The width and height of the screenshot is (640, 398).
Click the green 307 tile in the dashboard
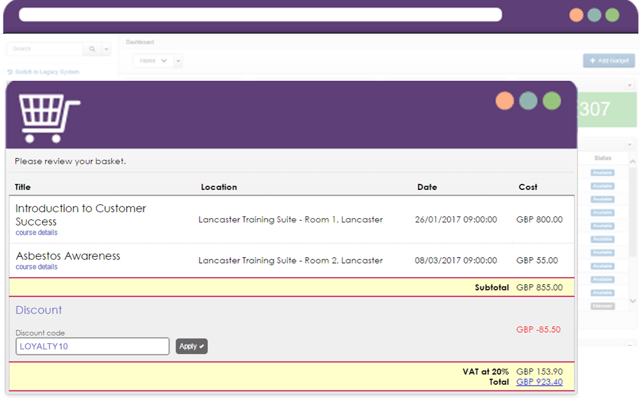tap(607, 109)
